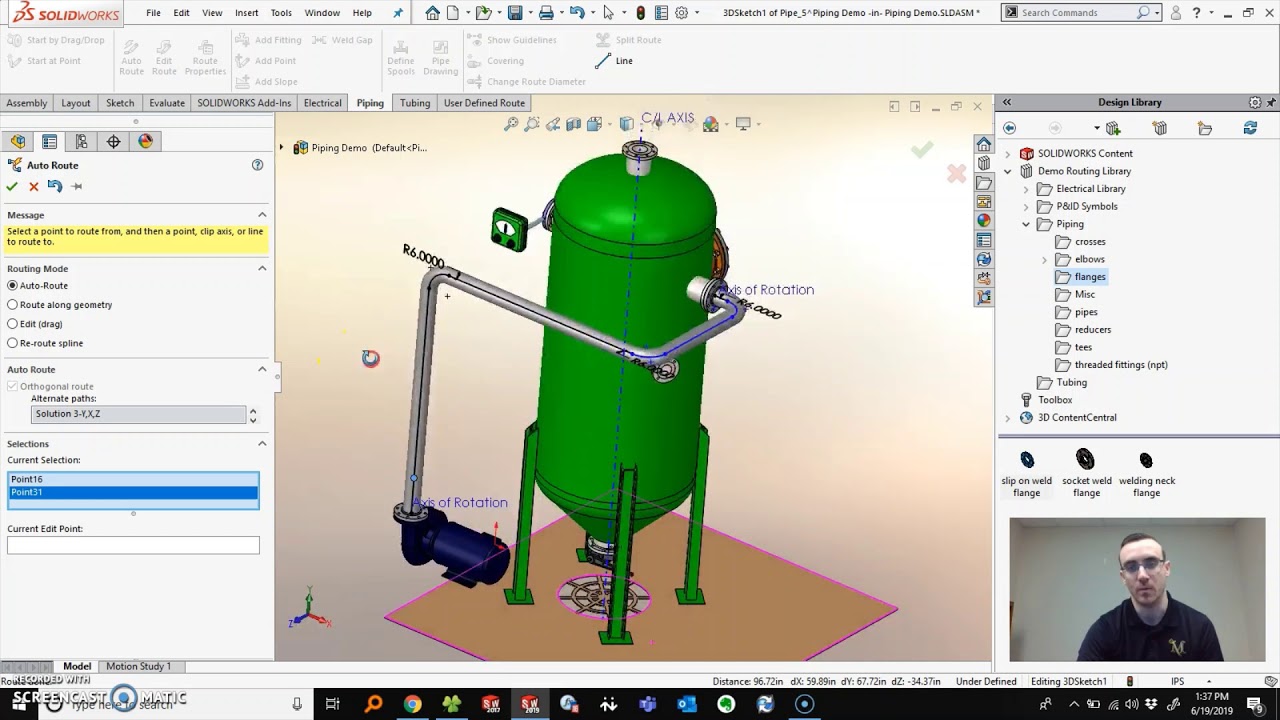Screen dimensions: 1280x720
Task: Select Point16 in Current Selection list
Action: click(x=133, y=480)
